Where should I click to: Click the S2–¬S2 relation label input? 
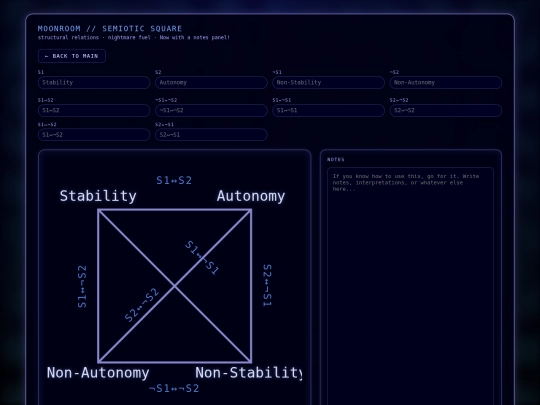(x=446, y=111)
